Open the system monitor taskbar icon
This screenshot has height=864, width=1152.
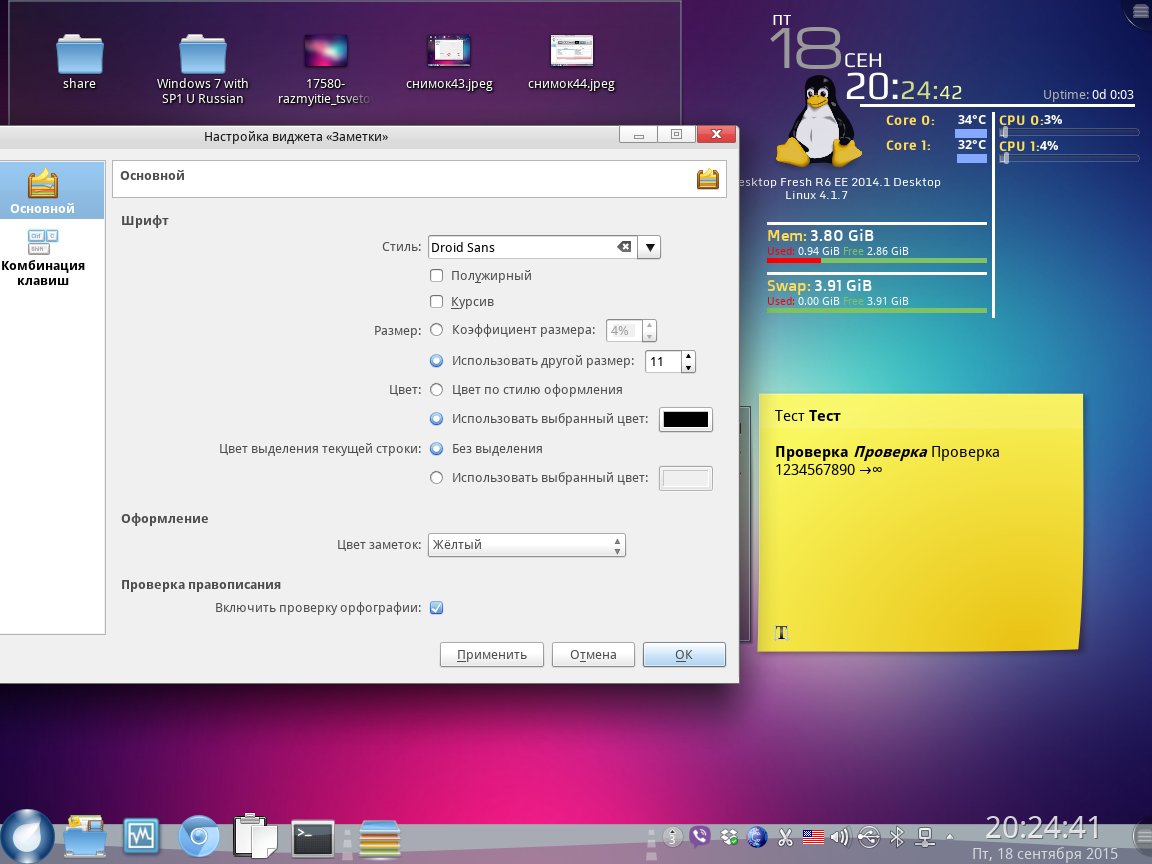point(142,837)
